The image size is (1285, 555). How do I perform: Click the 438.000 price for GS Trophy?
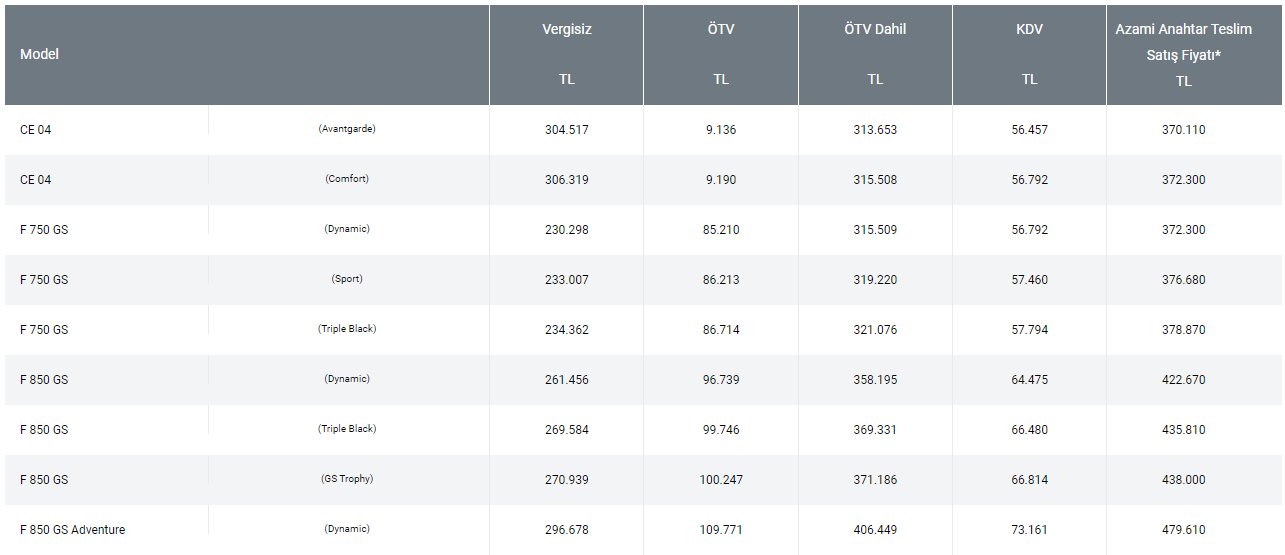1184,480
